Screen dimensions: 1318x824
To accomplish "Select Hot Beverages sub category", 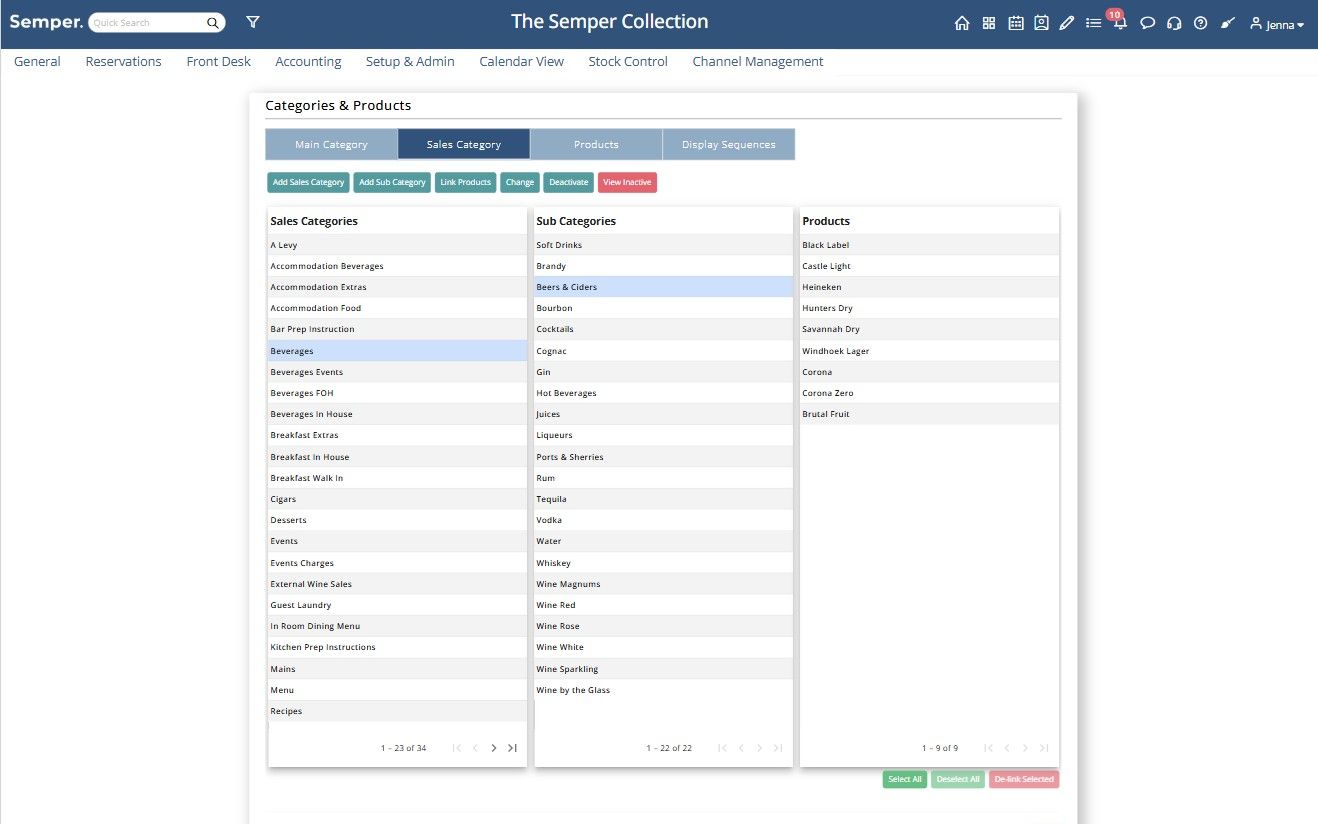I will (664, 393).
